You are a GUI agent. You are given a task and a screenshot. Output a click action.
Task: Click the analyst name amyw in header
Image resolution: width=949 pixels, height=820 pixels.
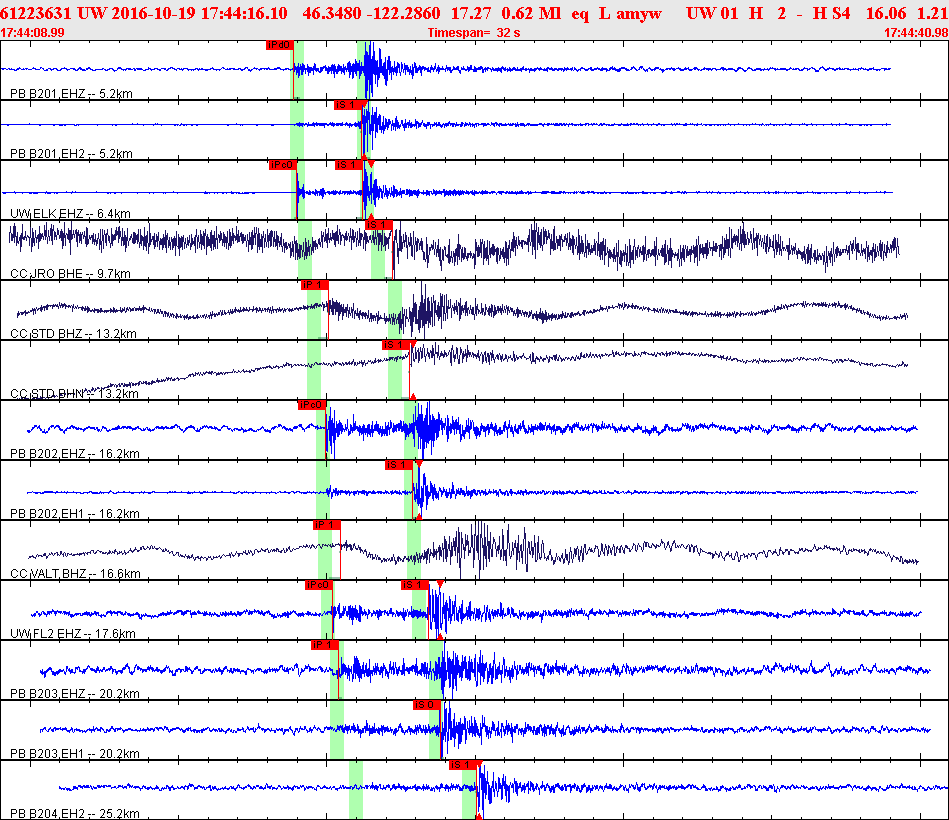[639, 13]
